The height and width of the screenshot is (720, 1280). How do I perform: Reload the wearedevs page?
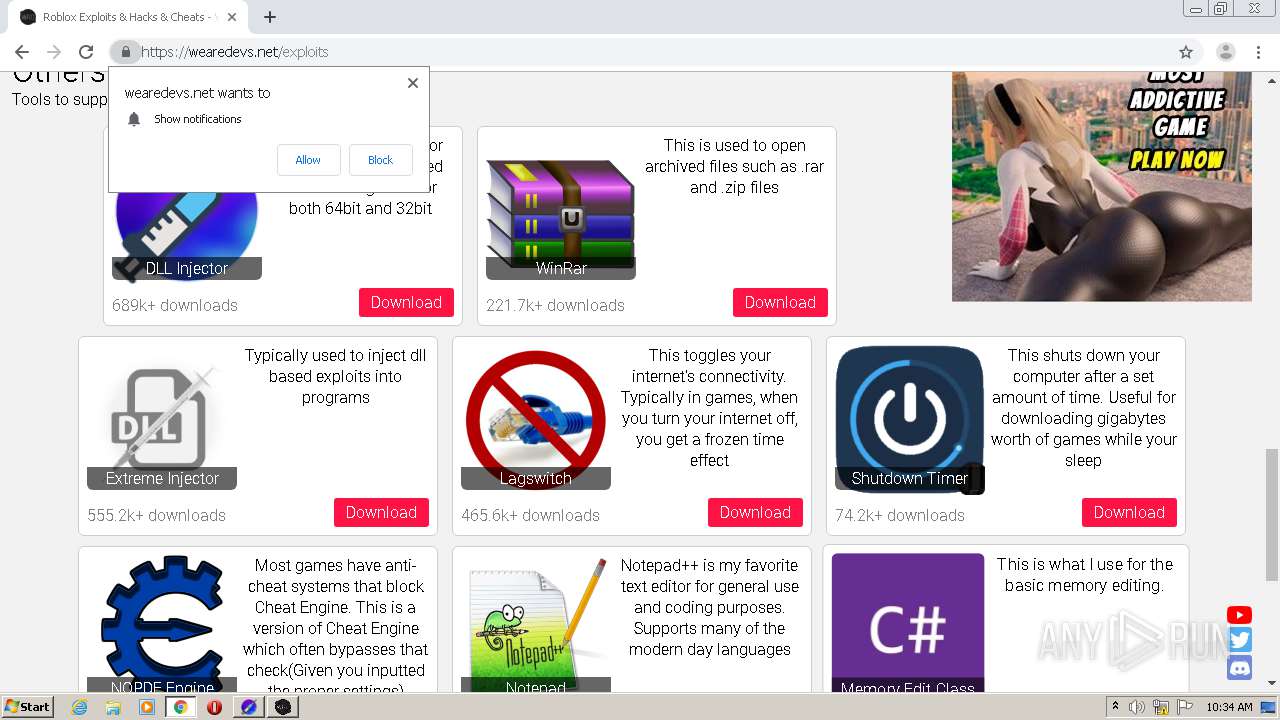pos(86,52)
